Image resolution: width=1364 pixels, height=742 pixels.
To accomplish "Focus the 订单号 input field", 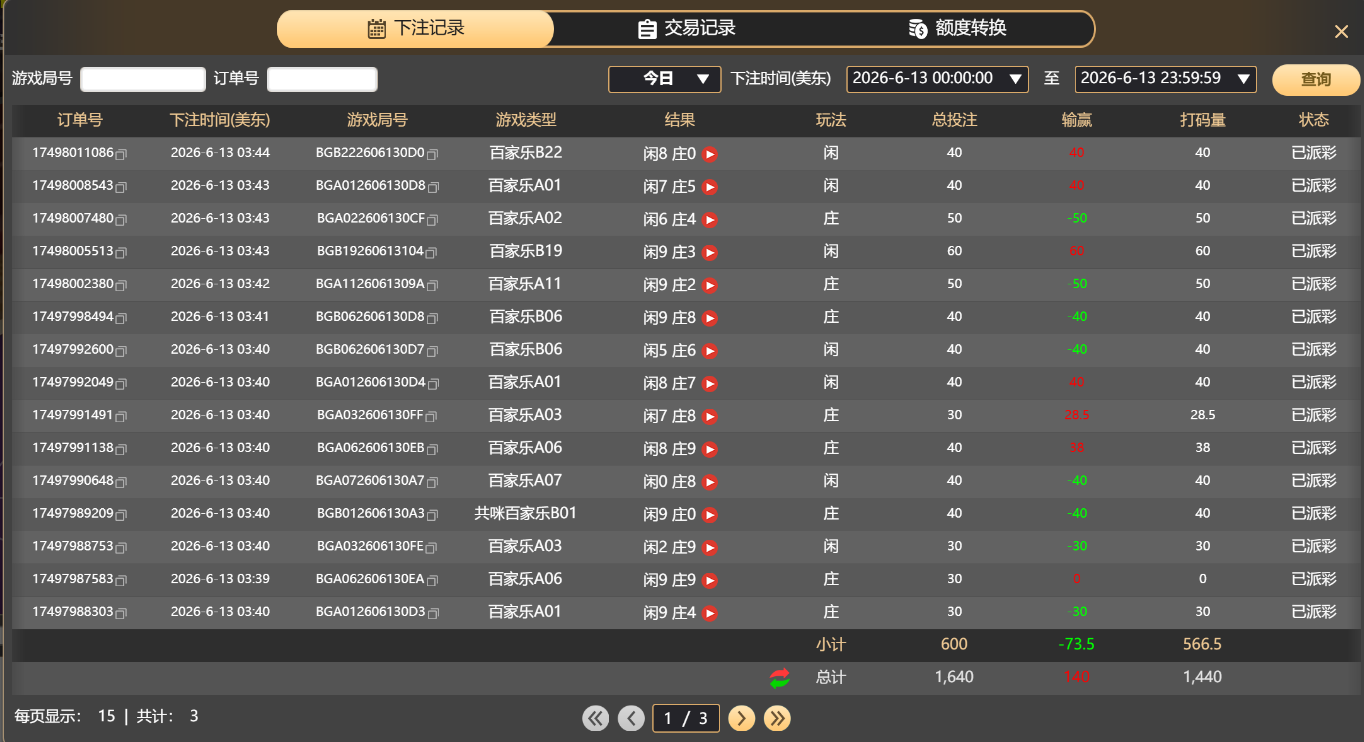I will coord(322,79).
